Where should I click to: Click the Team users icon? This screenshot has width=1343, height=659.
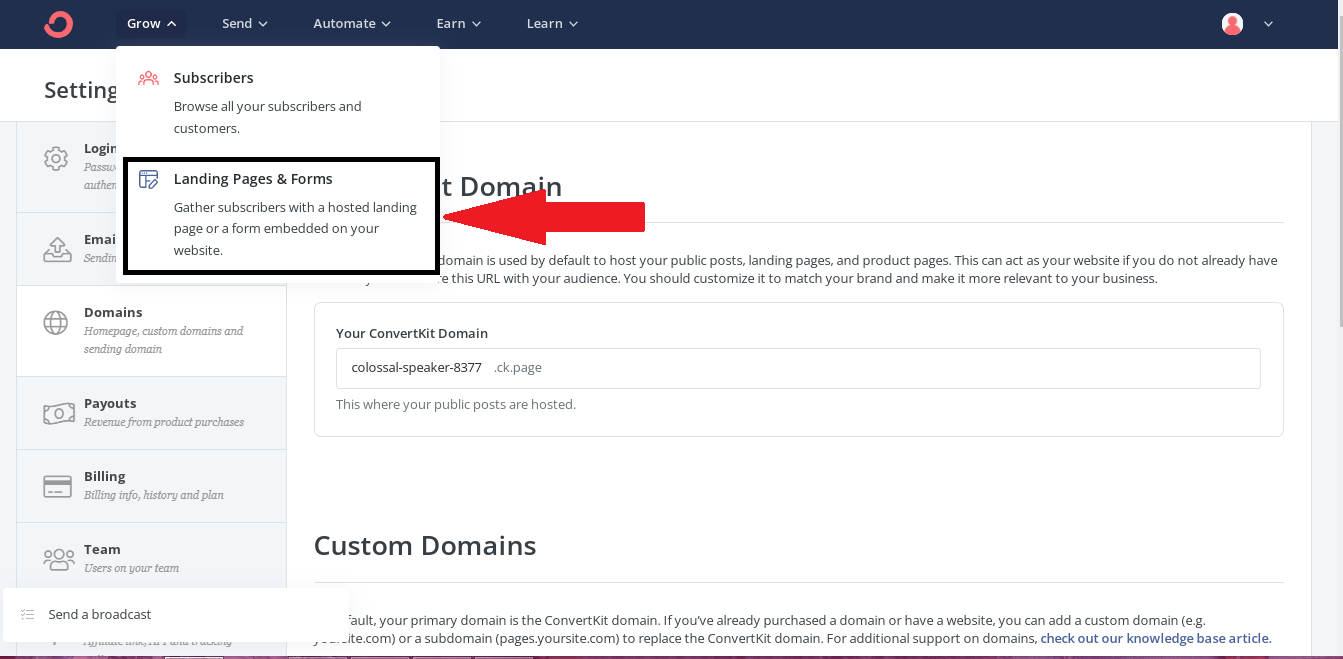coord(58,559)
